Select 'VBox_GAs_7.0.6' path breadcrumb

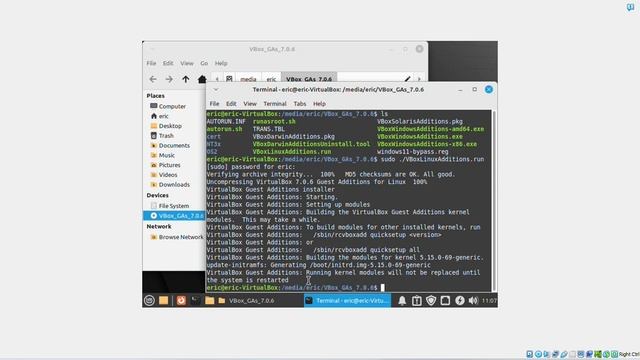coord(309,79)
